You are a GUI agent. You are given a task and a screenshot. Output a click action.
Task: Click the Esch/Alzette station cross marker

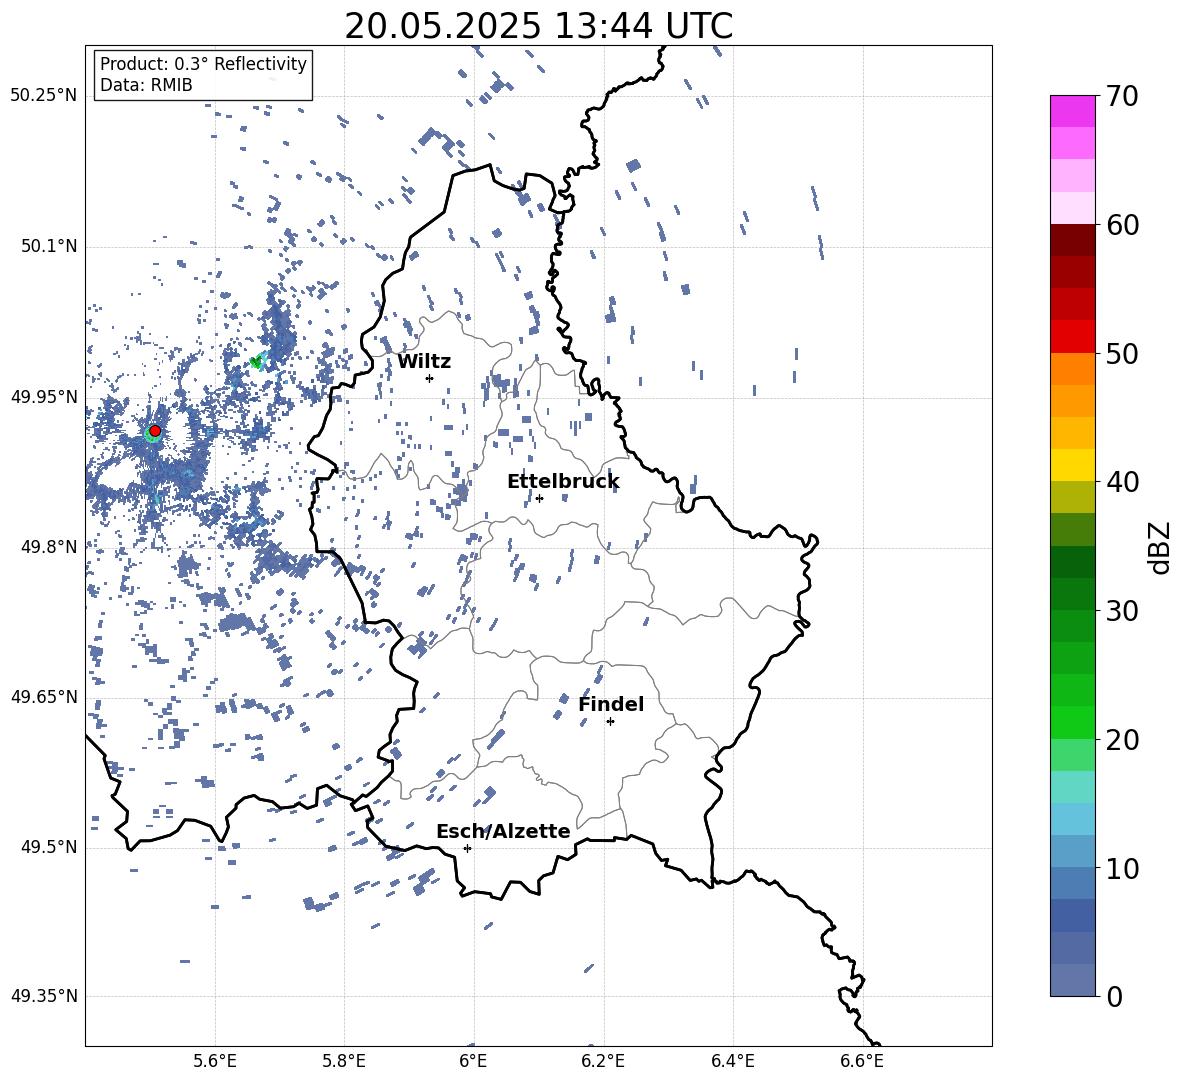467,848
